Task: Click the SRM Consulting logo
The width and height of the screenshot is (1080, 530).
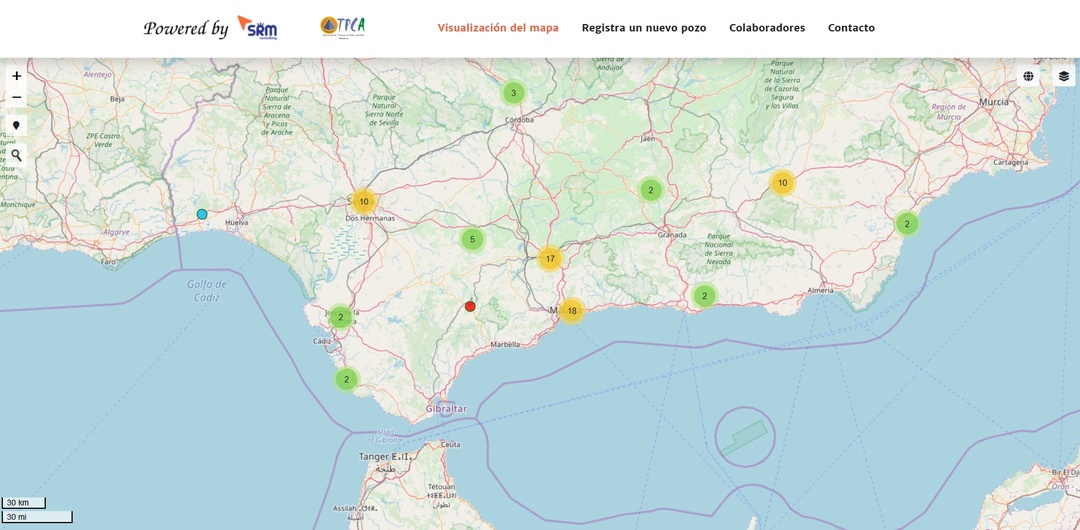Action: (x=258, y=28)
